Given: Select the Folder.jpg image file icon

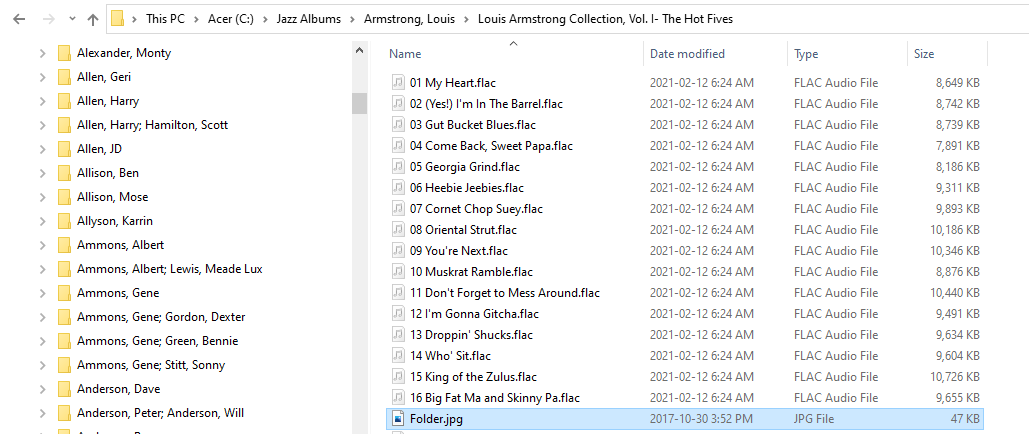Looking at the screenshot, I should click(x=398, y=419).
